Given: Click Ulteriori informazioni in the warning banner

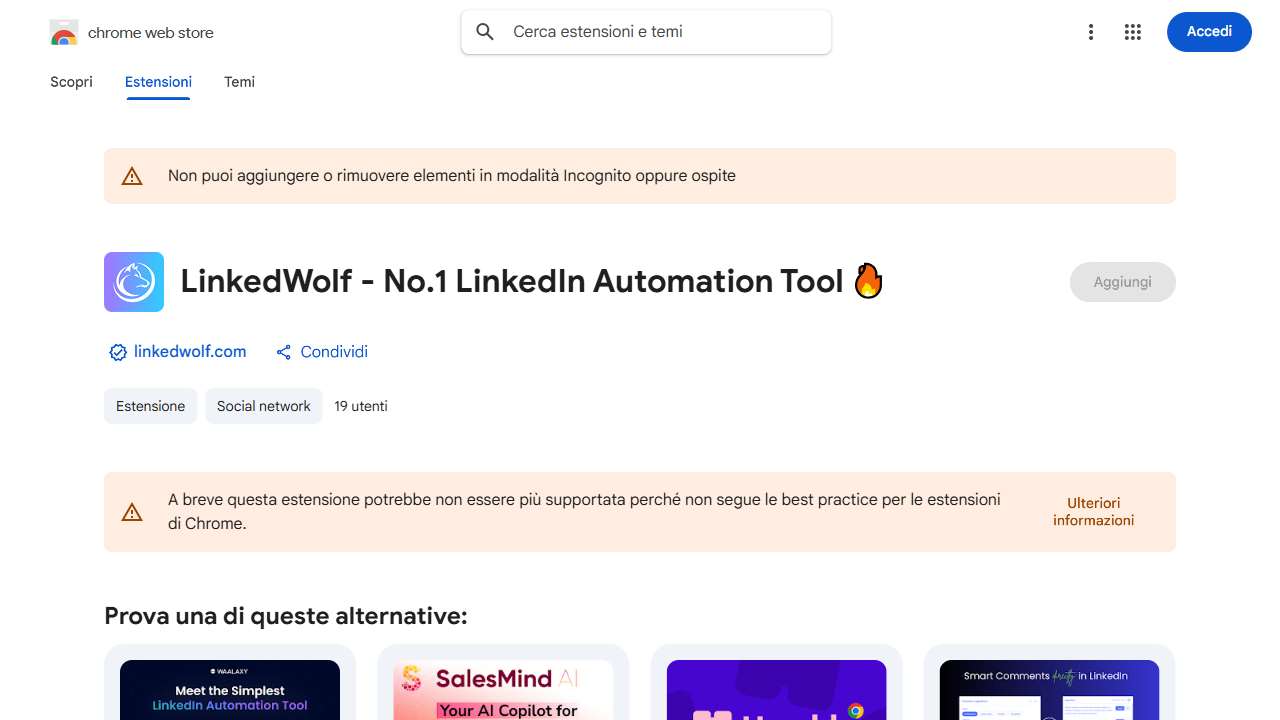Looking at the screenshot, I should tap(1092, 512).
